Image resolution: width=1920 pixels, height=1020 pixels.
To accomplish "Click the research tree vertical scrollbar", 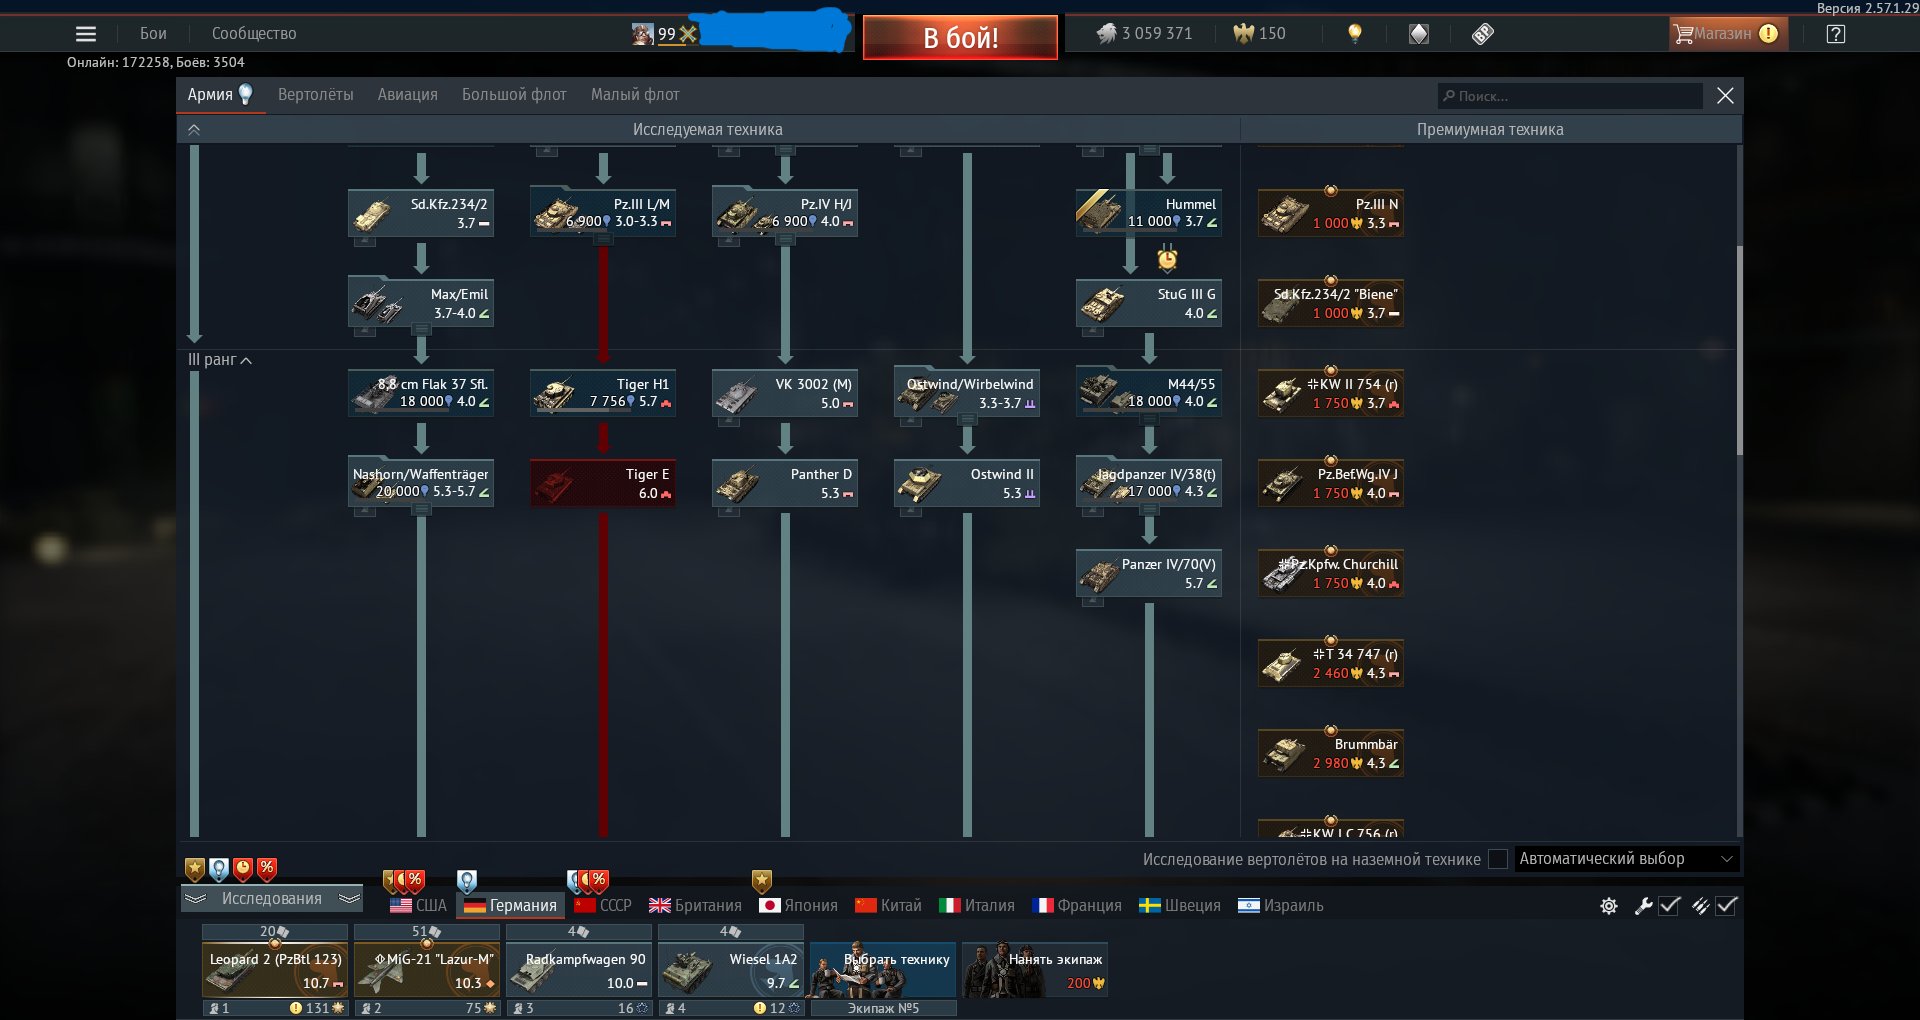I will coord(1739,350).
